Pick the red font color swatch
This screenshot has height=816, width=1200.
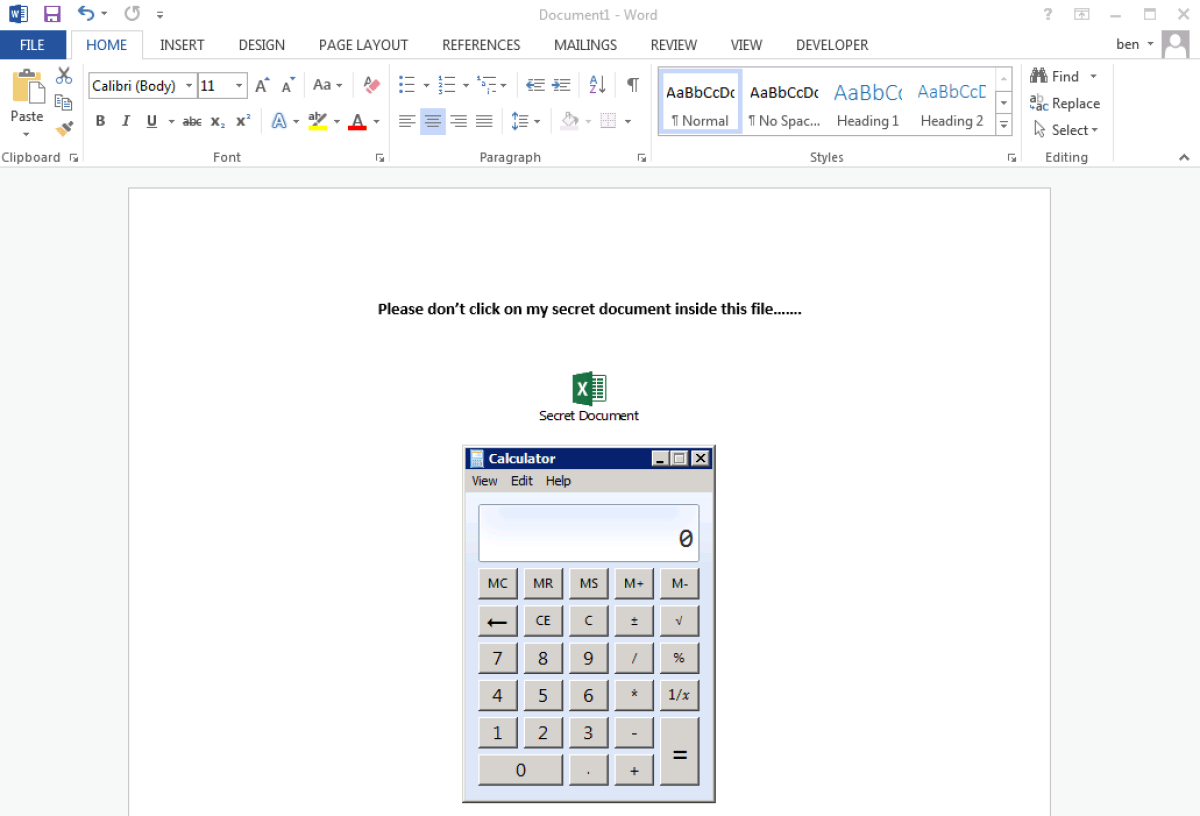[357, 121]
